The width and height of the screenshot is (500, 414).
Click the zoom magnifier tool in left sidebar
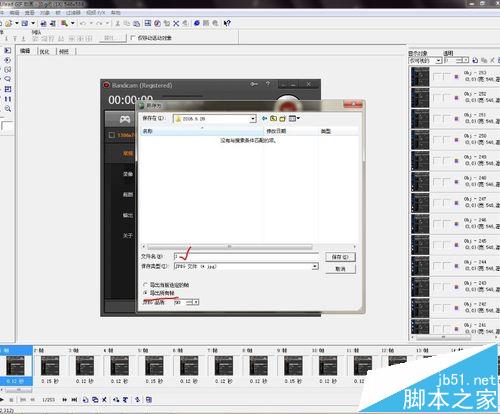(x=8, y=109)
